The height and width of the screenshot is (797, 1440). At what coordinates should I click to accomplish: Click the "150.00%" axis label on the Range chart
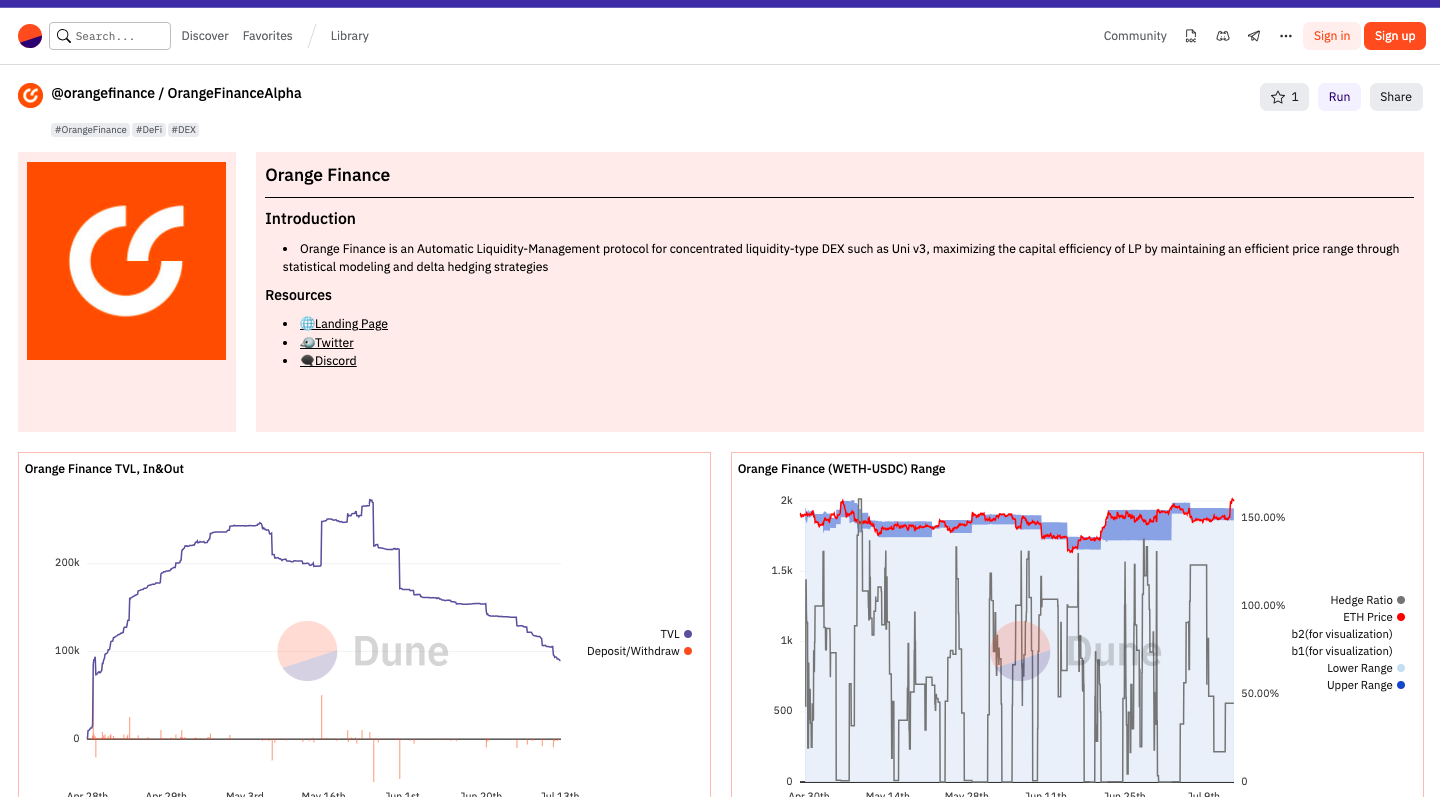1263,518
